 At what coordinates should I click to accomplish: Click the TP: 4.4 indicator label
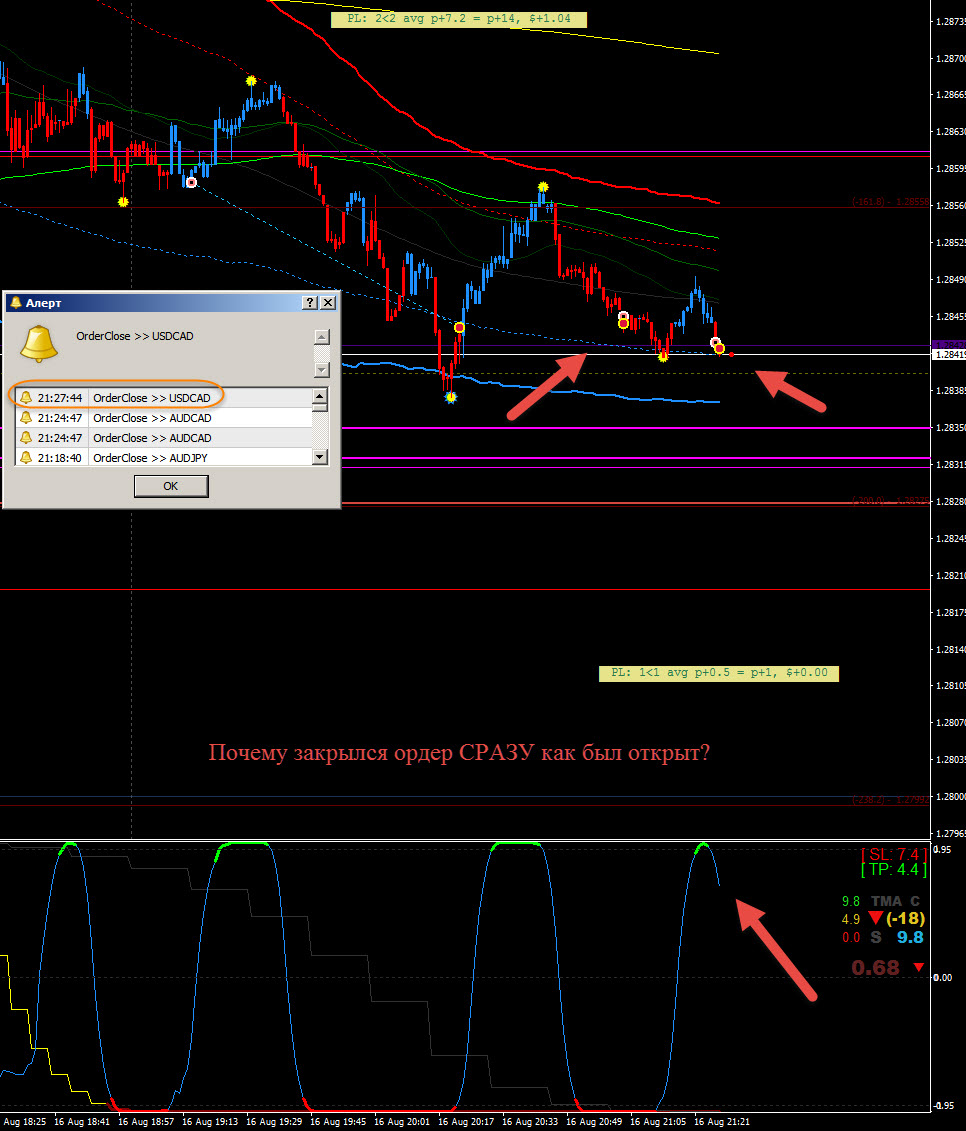point(894,870)
